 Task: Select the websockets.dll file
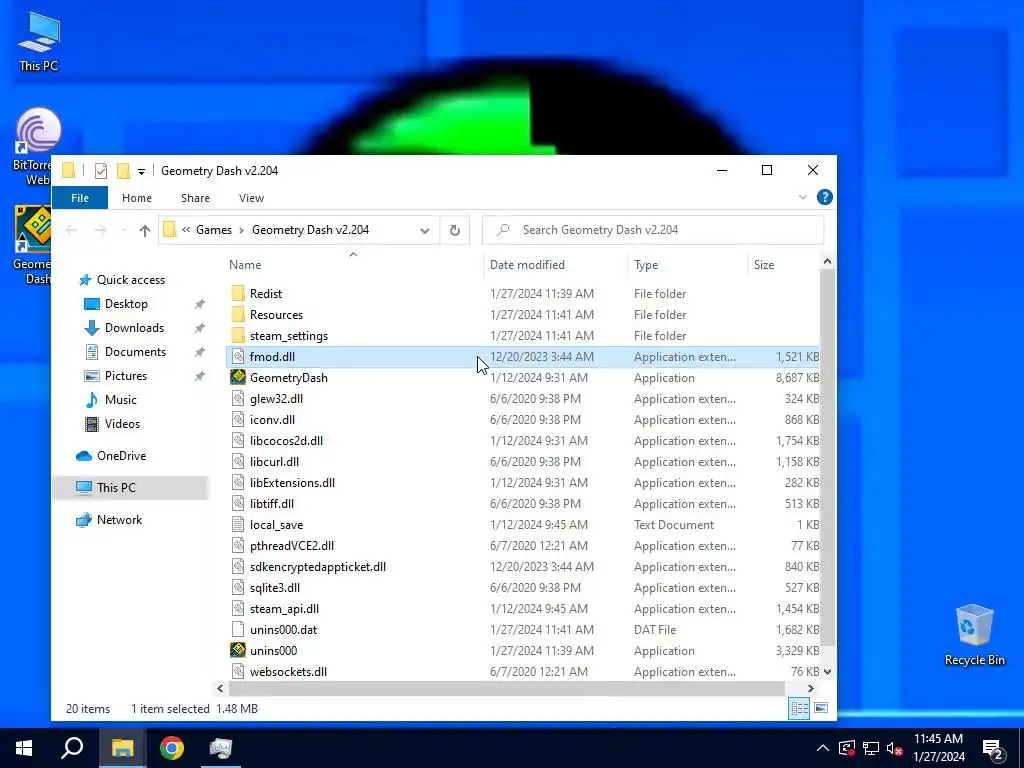click(x=288, y=671)
